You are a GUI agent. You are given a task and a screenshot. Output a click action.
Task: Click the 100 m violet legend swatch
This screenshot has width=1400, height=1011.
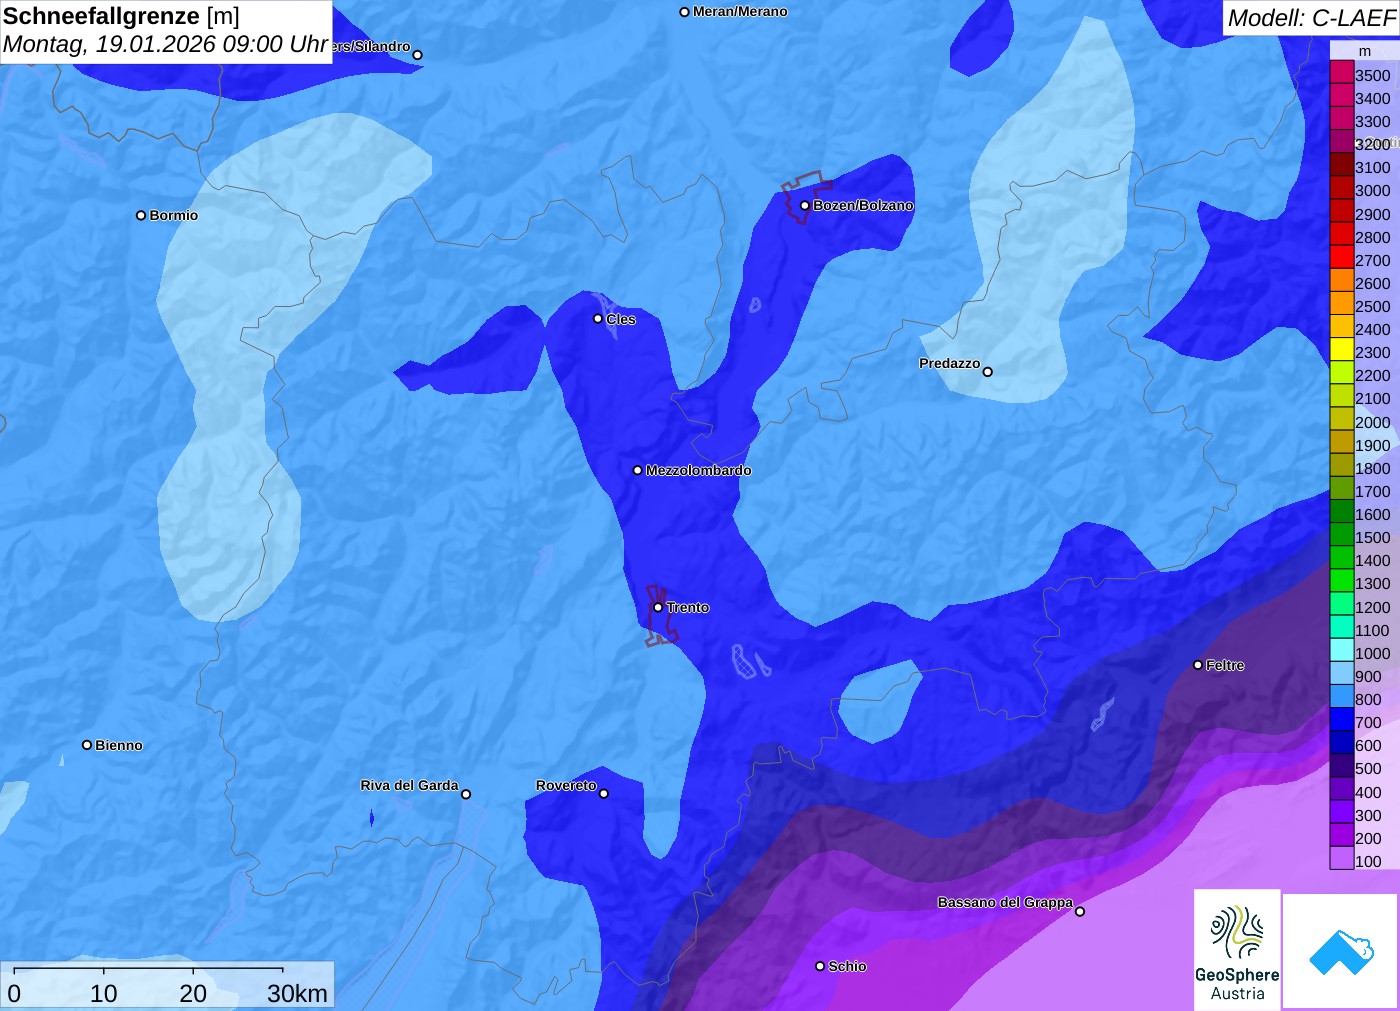(x=1342, y=858)
